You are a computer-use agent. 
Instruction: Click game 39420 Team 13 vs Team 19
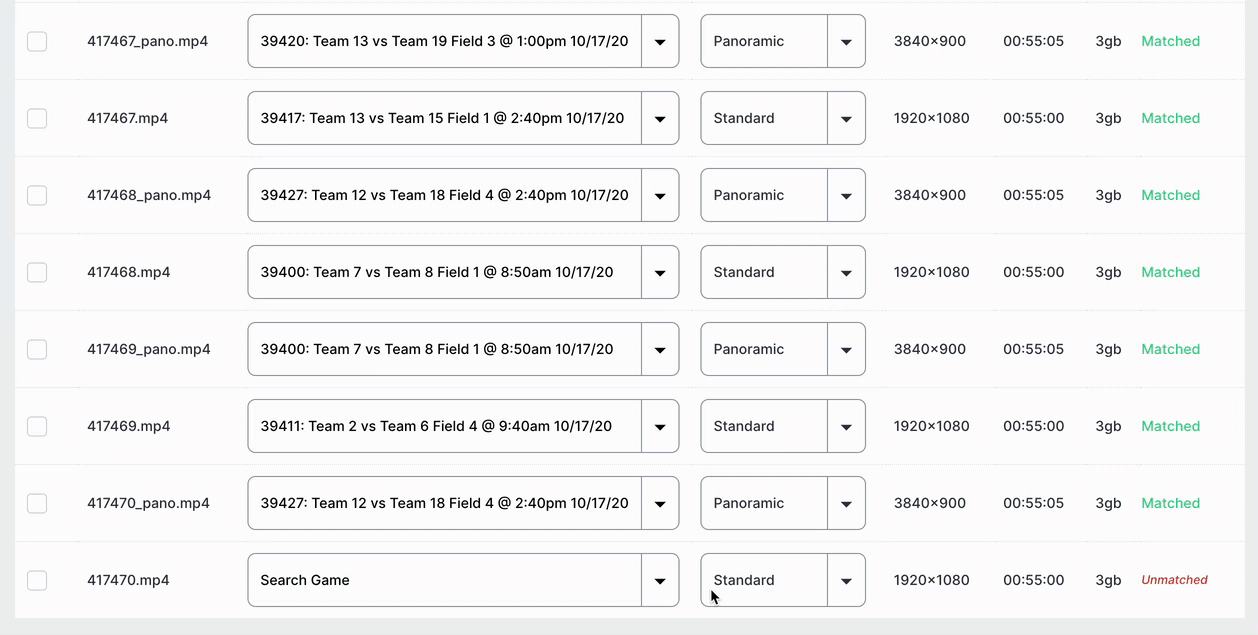click(444, 41)
